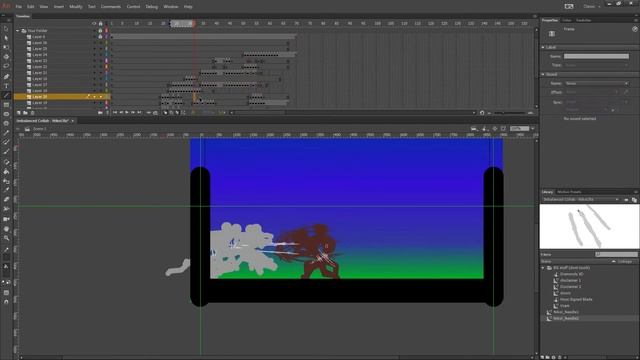The width and height of the screenshot is (640, 360).
Task: Click the frame label Name field
Action: click(x=596, y=56)
